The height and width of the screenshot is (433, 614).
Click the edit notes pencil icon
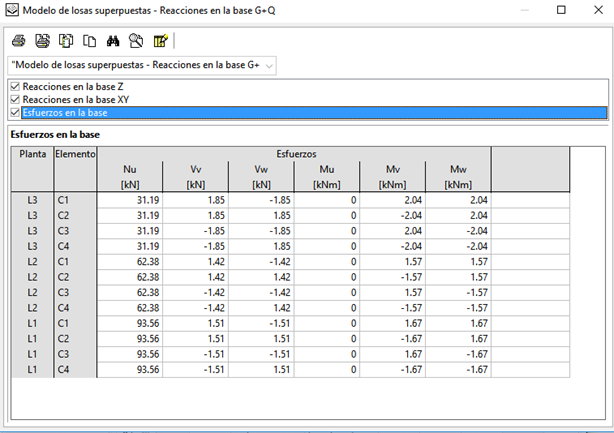click(x=160, y=41)
